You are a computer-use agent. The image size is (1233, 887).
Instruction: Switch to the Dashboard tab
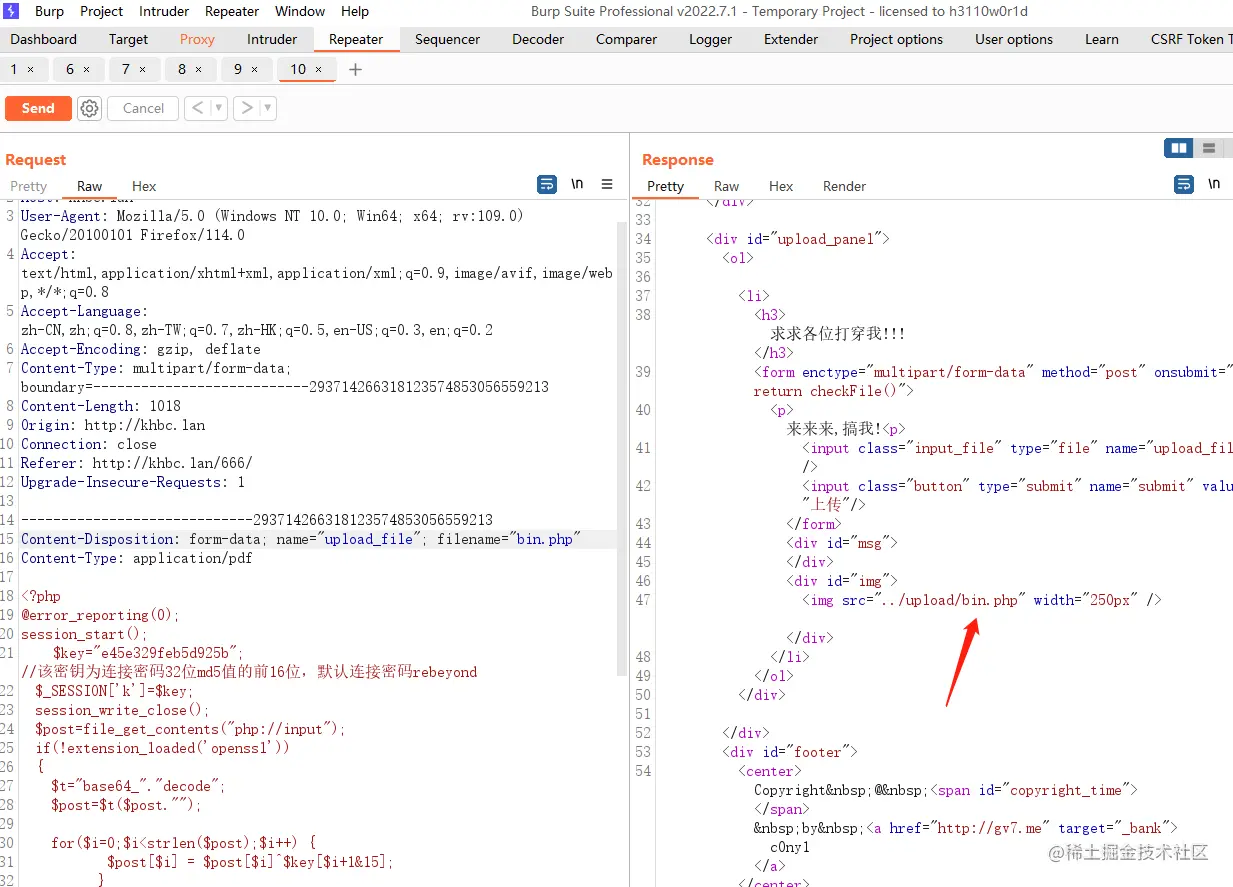pyautogui.click(x=44, y=39)
